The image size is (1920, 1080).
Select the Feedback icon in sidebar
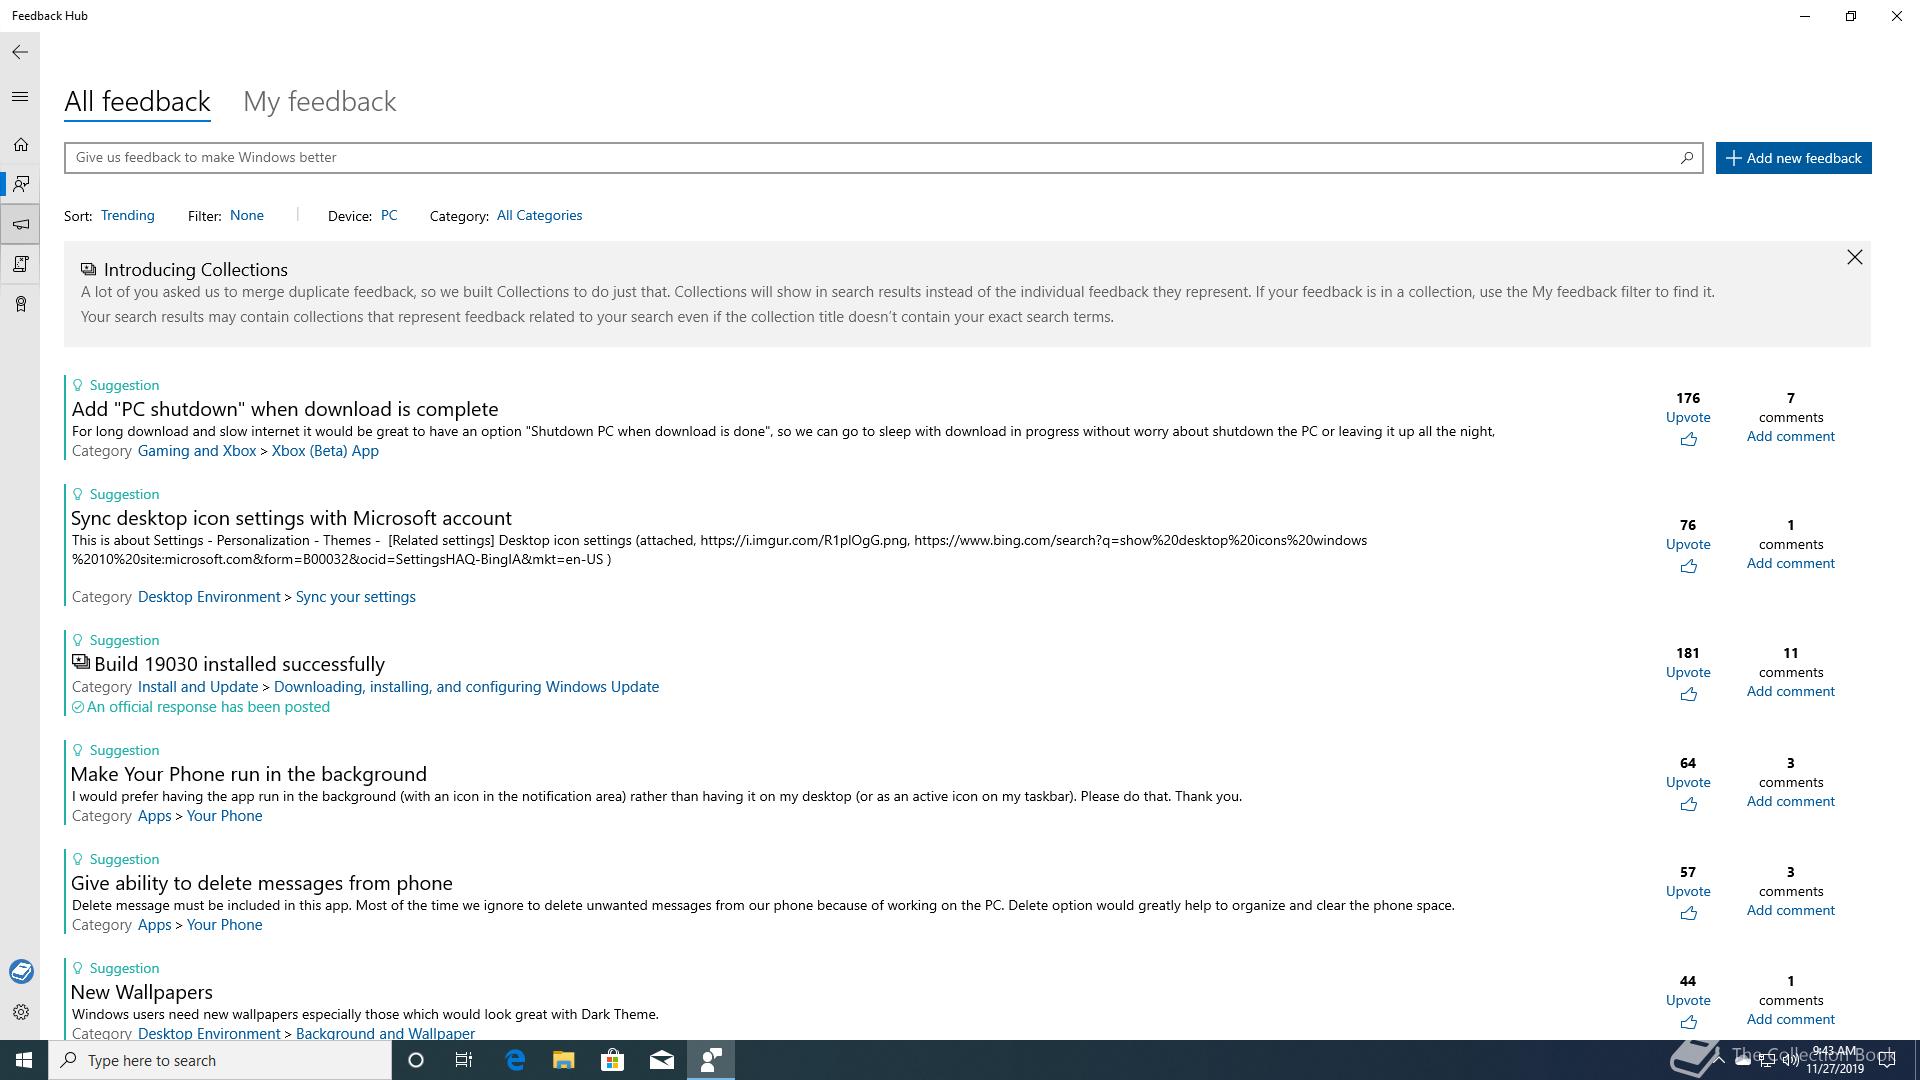[x=20, y=184]
